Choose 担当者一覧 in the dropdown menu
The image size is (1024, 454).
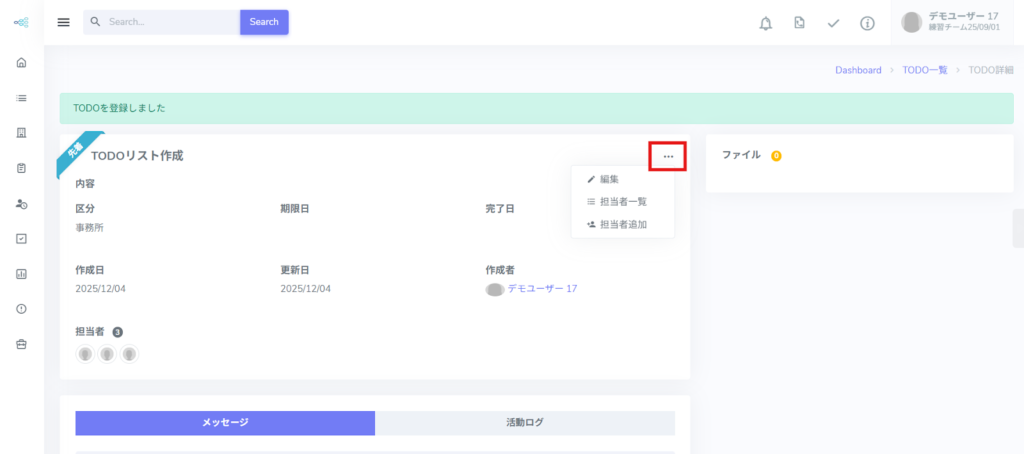[x=622, y=202]
